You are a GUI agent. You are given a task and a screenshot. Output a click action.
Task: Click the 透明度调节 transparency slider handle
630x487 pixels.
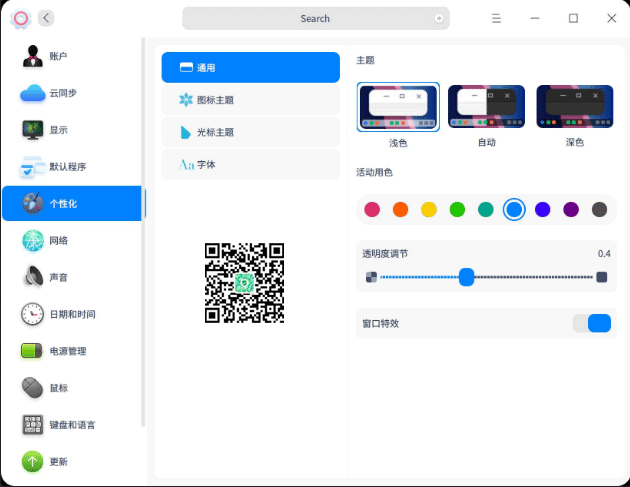(466, 277)
